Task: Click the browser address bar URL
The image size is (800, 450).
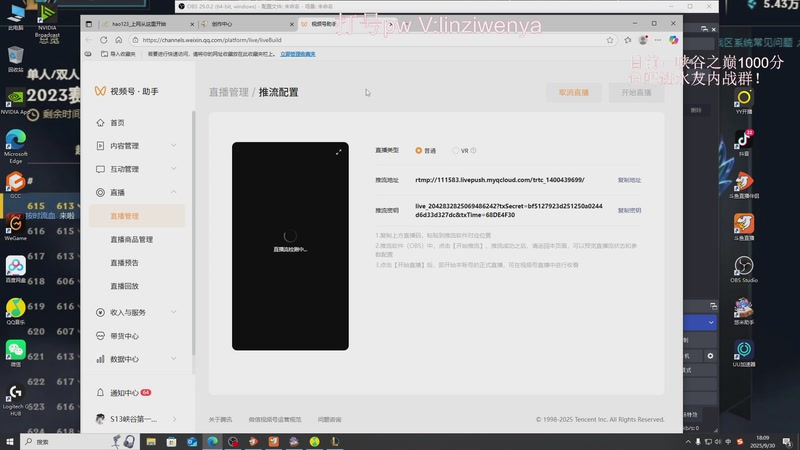Action: click(x=212, y=40)
